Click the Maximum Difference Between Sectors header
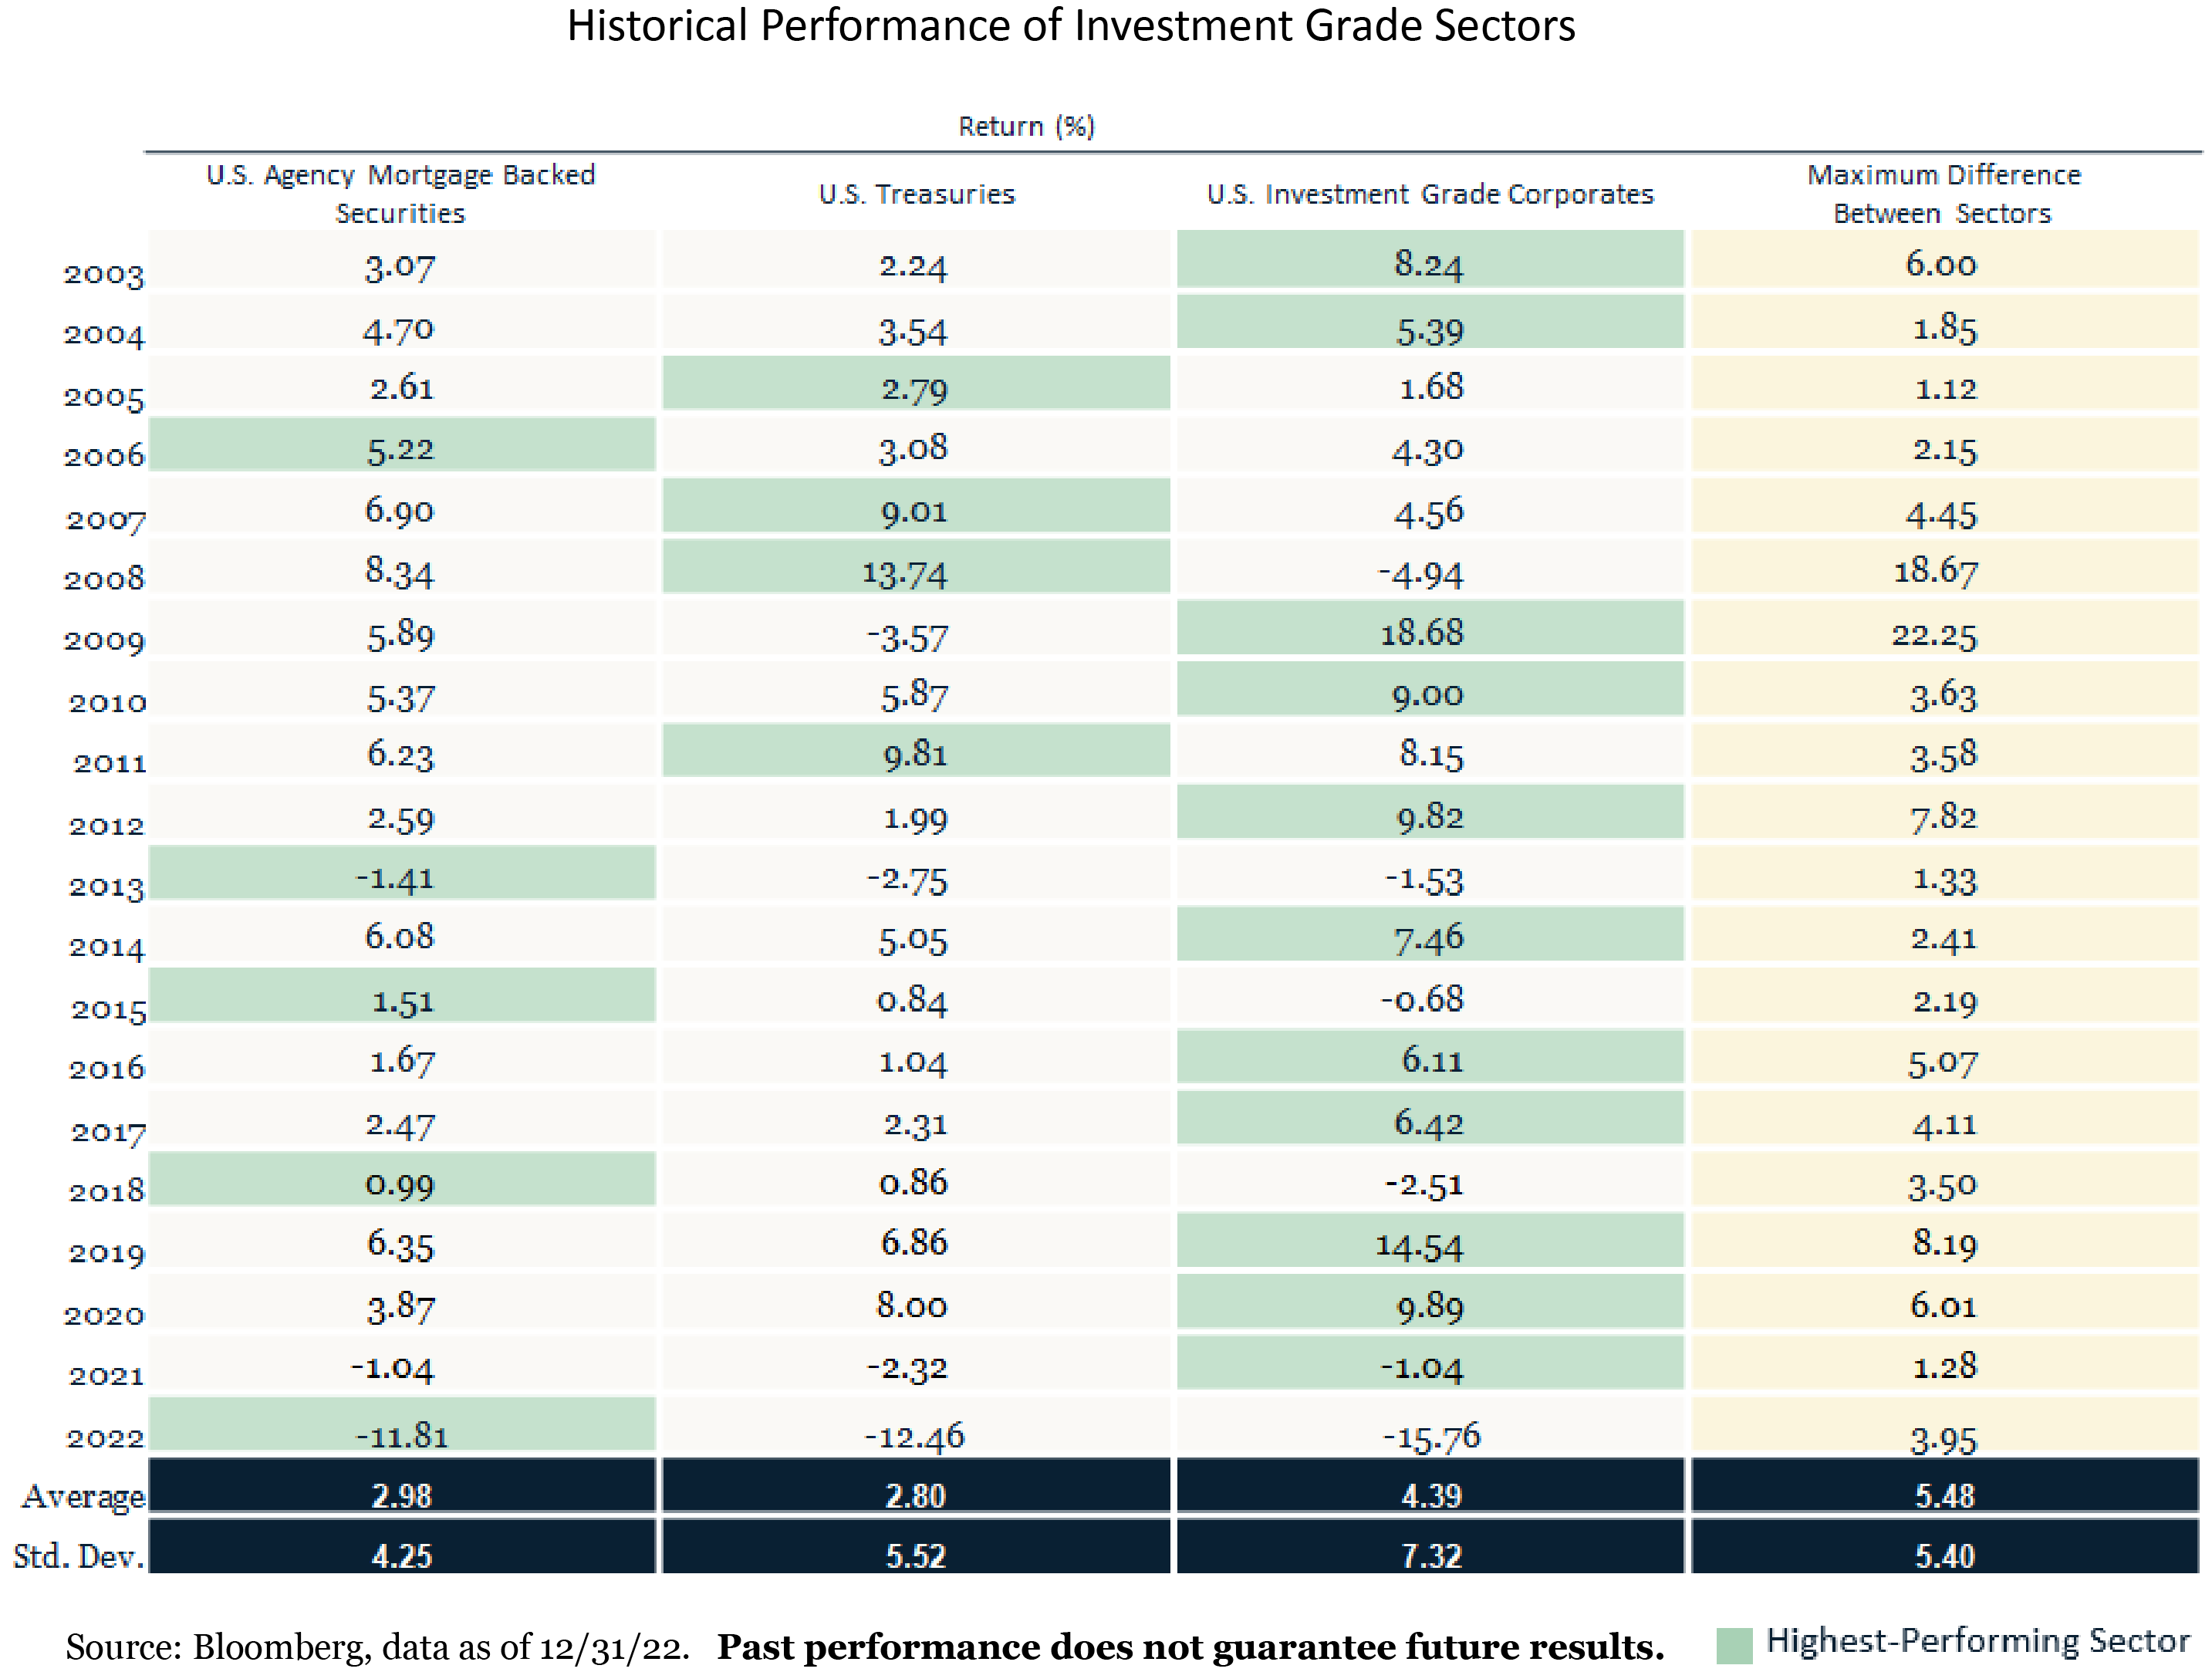The width and height of the screenshot is (2212, 1672). [1943, 194]
